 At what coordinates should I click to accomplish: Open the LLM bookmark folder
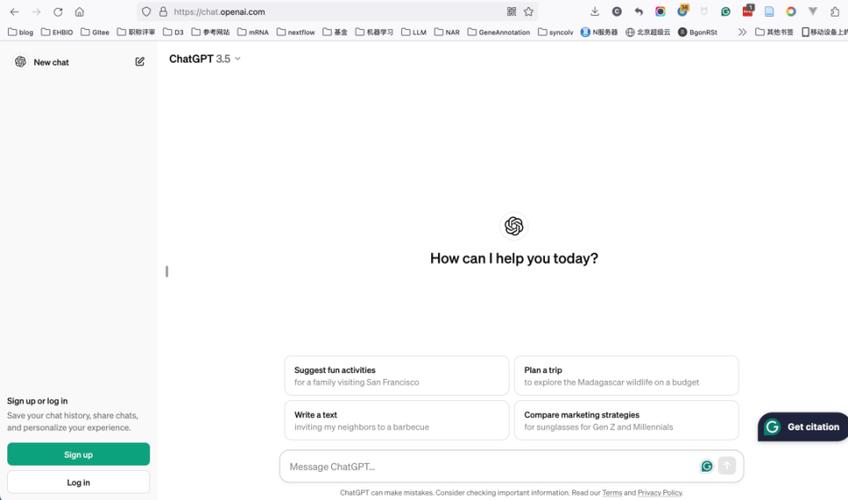click(414, 32)
